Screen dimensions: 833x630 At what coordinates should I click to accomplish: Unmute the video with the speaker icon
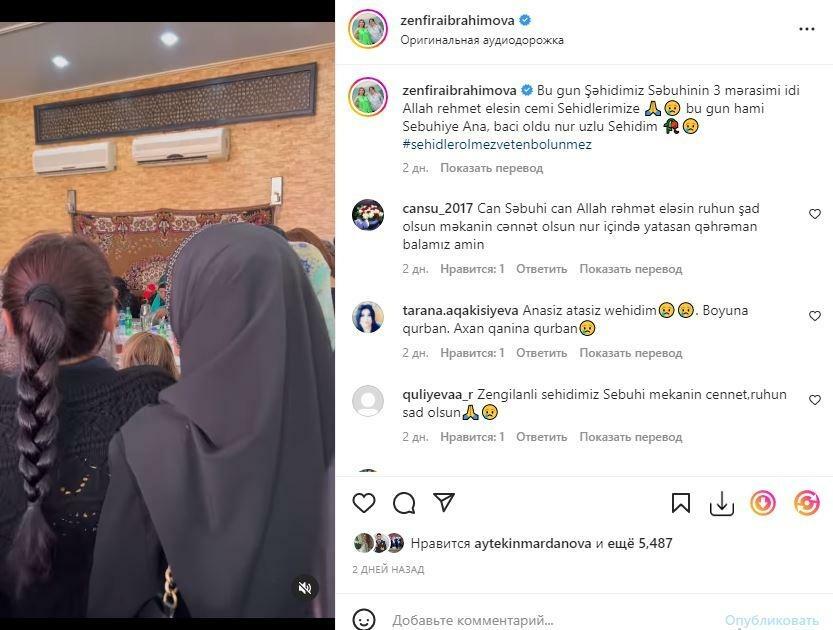[x=304, y=588]
